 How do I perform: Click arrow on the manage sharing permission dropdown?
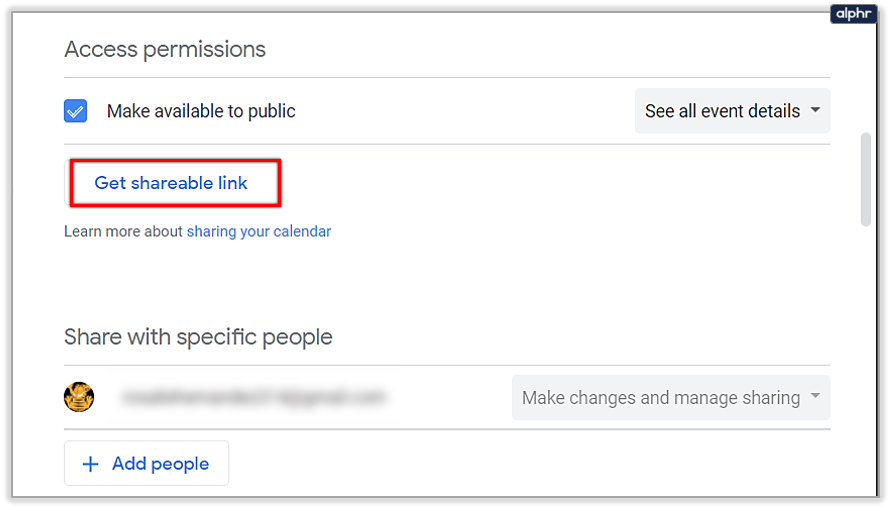pyautogui.click(x=816, y=397)
